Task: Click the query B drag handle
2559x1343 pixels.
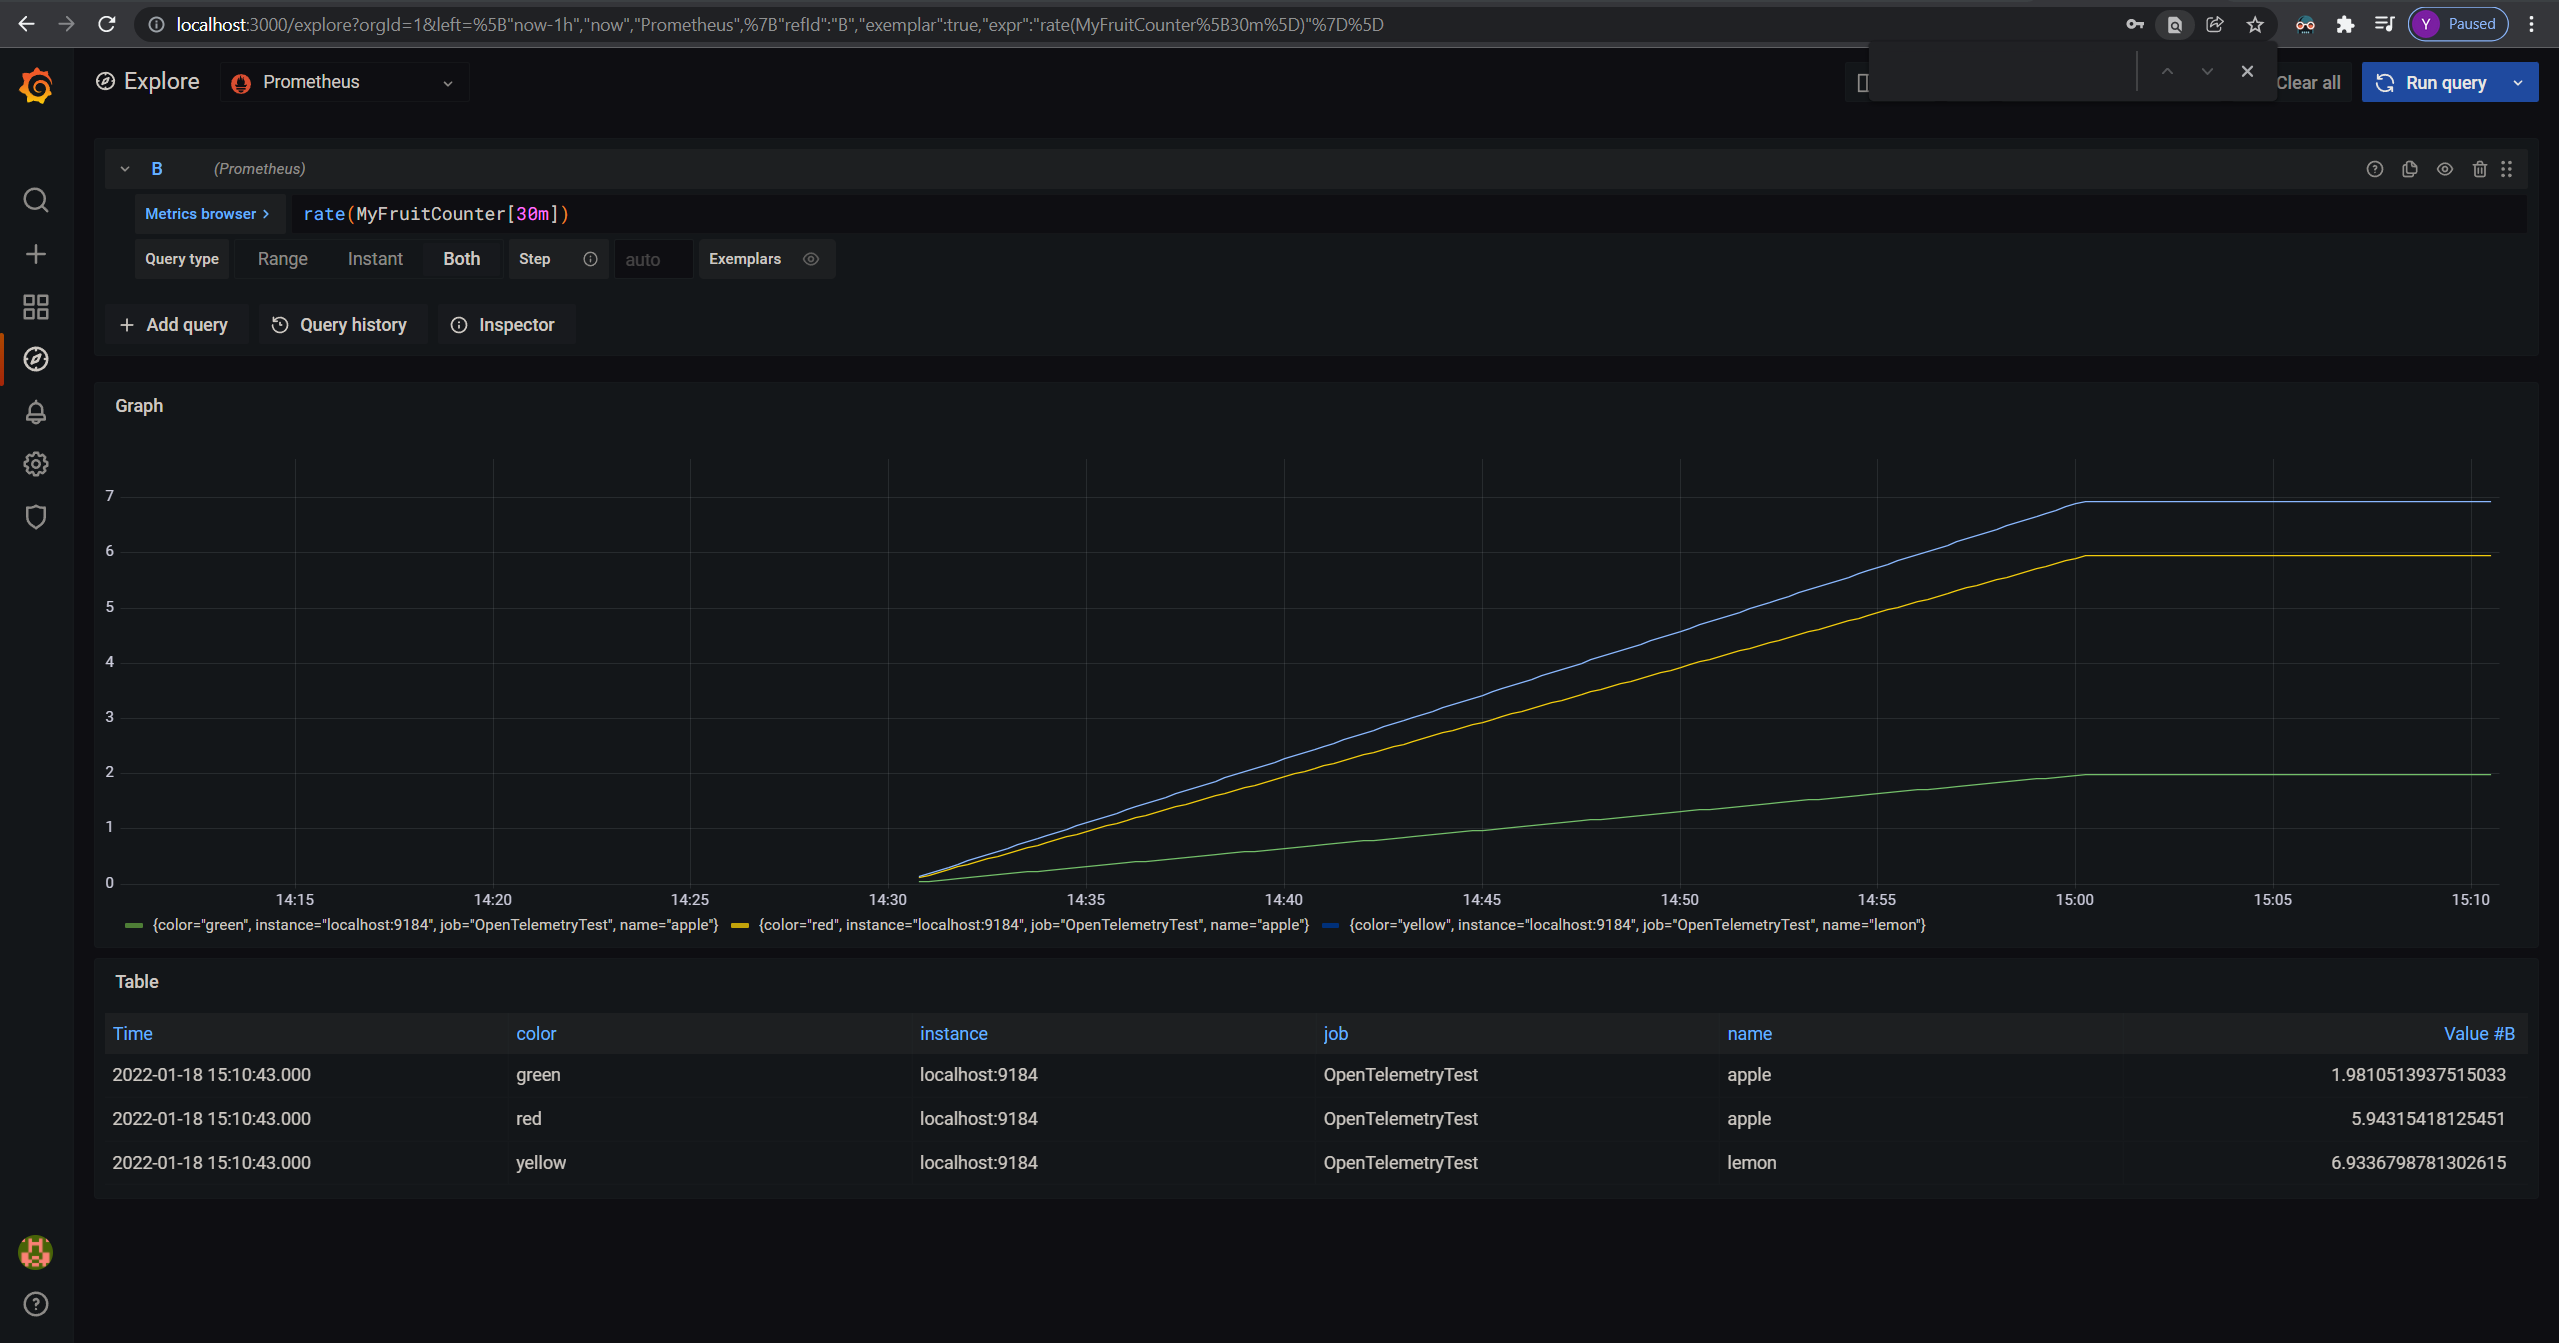Action: point(2507,169)
